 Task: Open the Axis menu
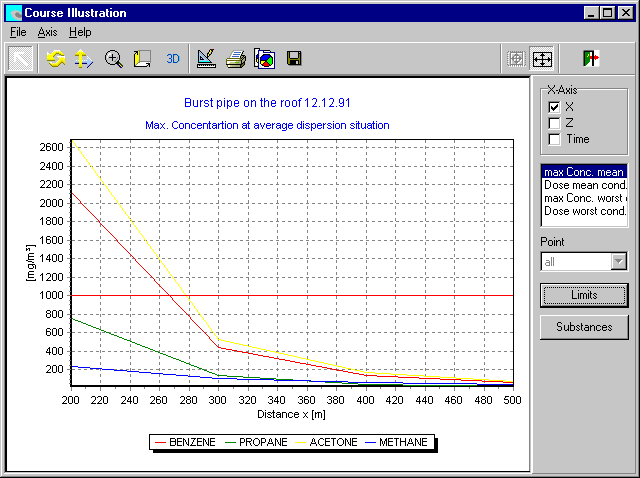tap(47, 32)
